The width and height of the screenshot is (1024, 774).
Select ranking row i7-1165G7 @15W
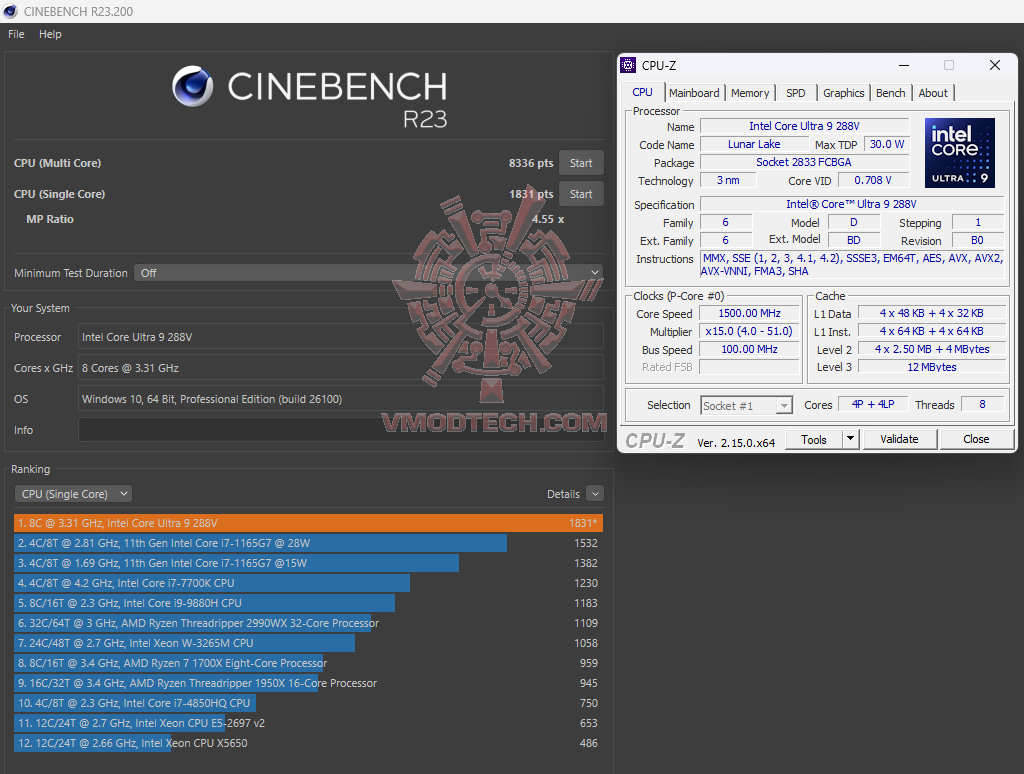(308, 563)
